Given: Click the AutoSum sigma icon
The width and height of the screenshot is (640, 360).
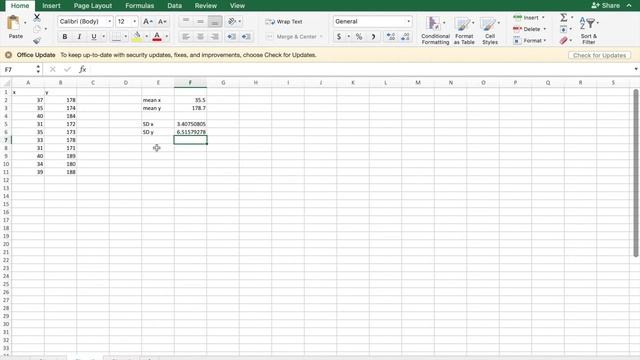Looking at the screenshot, I should pyautogui.click(x=564, y=17).
